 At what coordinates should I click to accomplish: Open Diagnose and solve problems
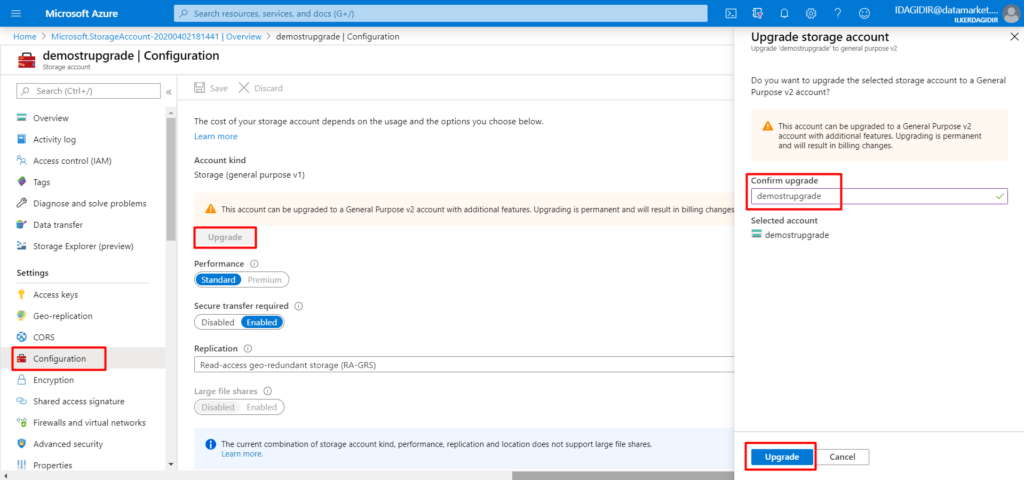(x=89, y=204)
